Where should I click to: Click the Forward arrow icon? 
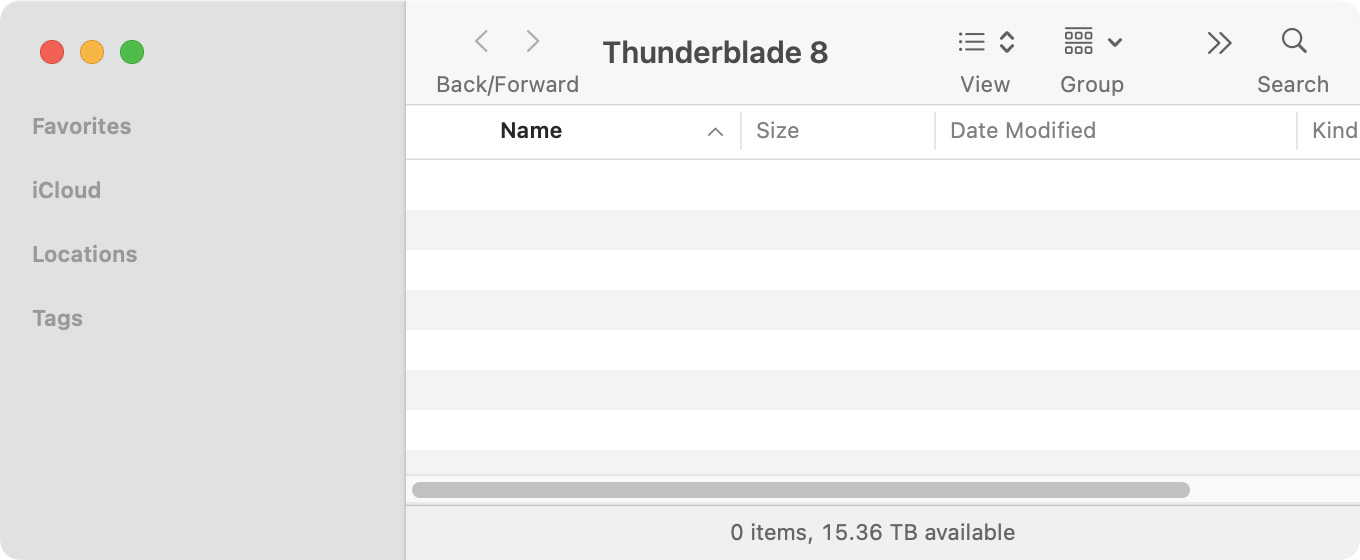click(x=533, y=41)
